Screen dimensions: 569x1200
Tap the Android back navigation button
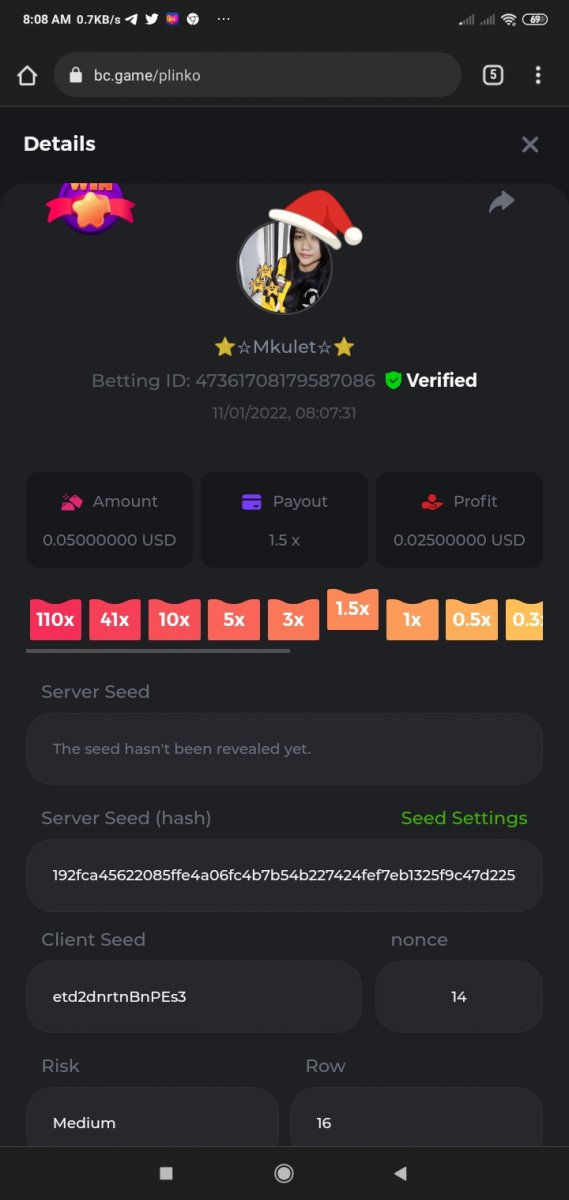click(401, 1173)
